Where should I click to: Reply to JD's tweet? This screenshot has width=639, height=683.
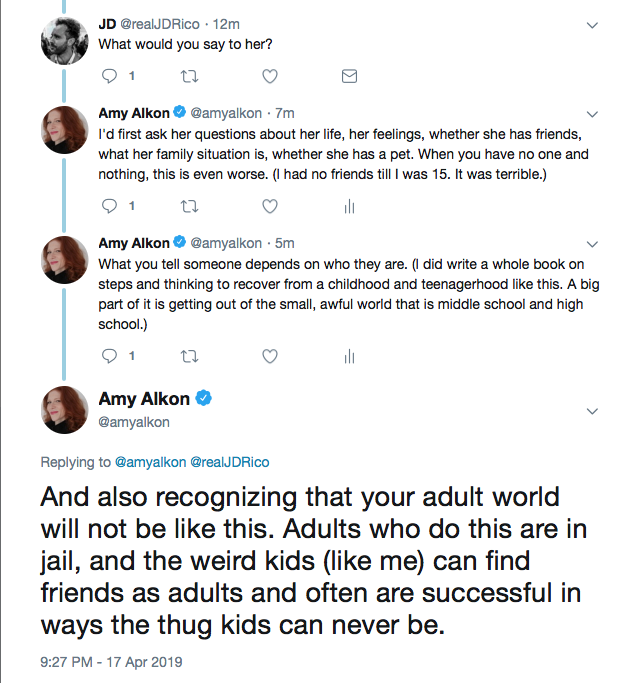[110, 76]
